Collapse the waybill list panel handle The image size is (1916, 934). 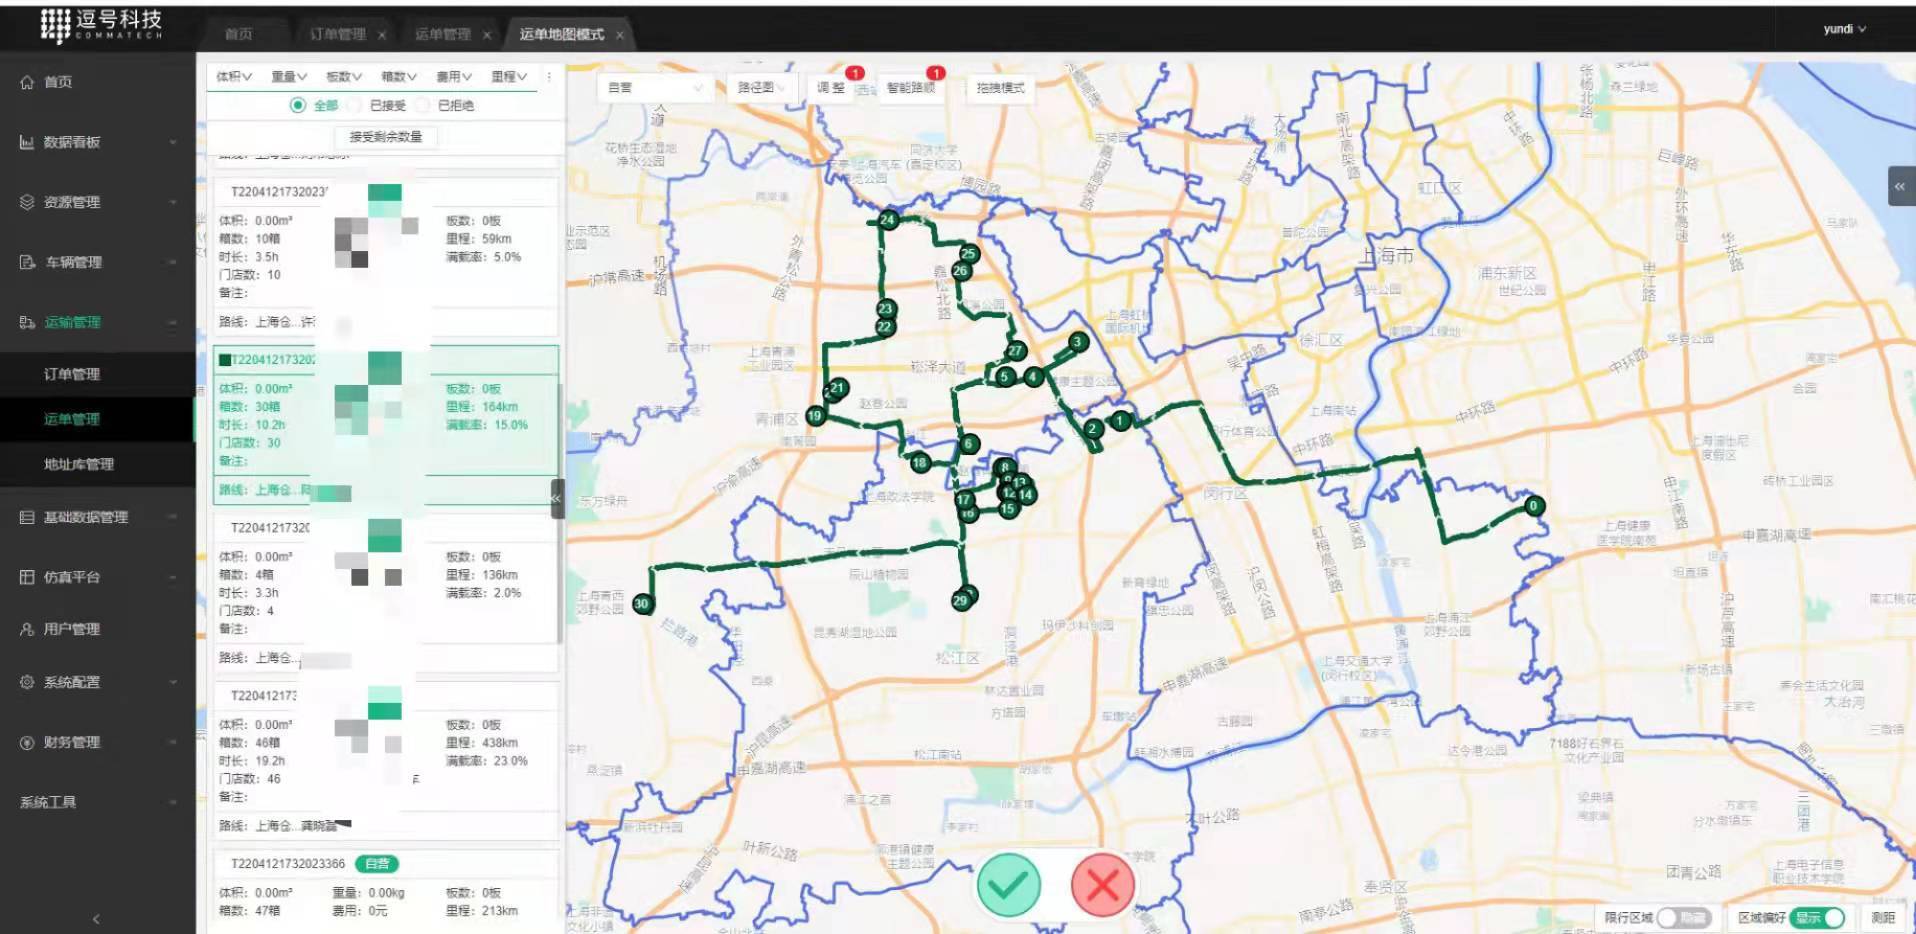557,498
